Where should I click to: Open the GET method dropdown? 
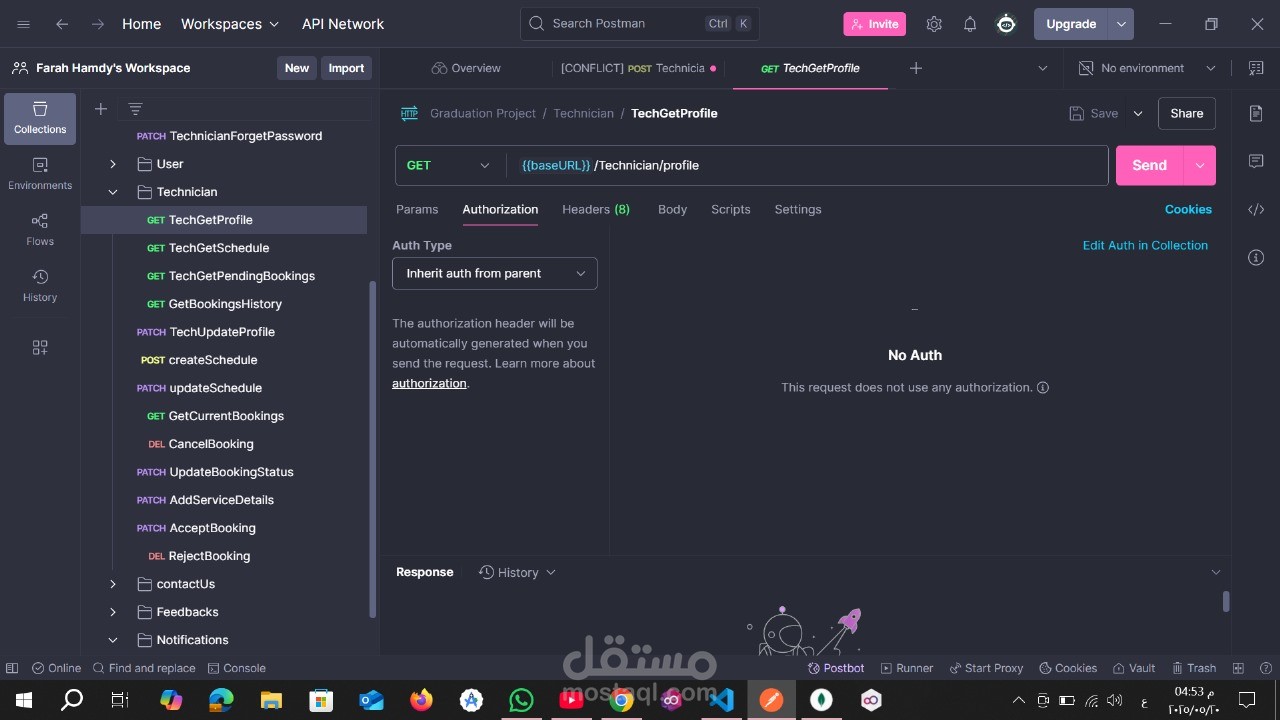pyautogui.click(x=448, y=166)
